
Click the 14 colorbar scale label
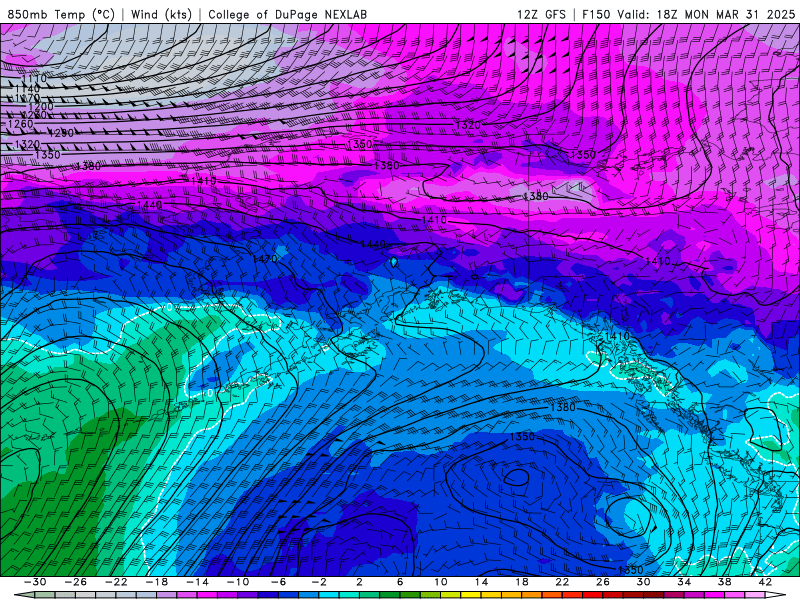pyautogui.click(x=481, y=582)
